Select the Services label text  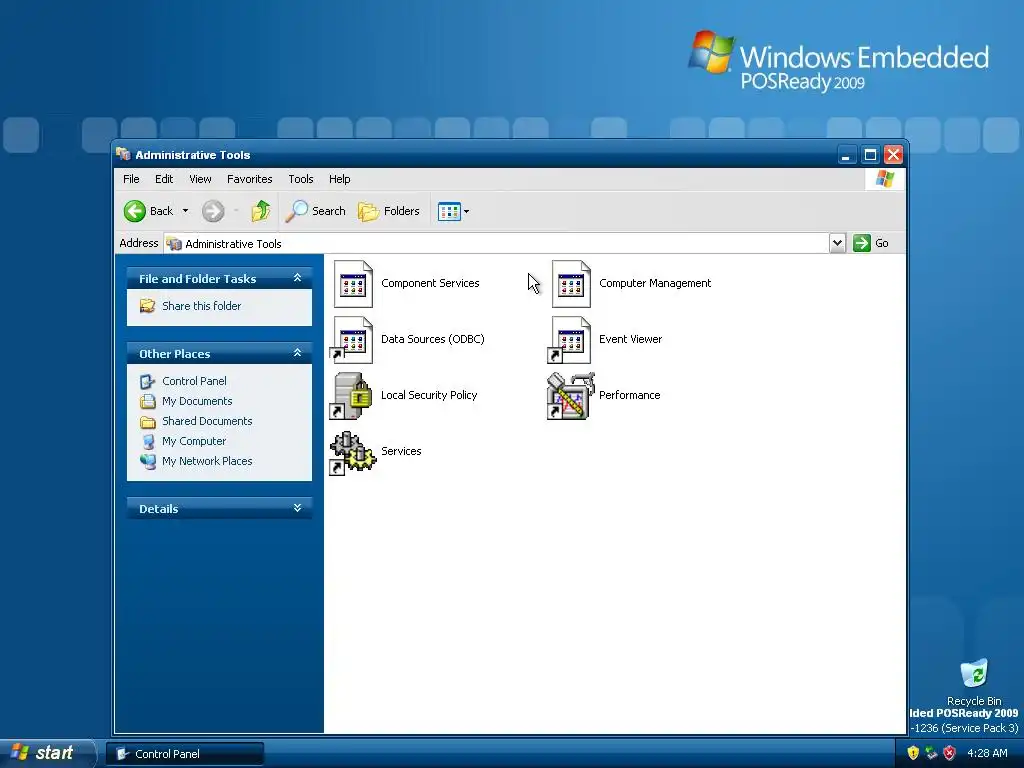(401, 451)
